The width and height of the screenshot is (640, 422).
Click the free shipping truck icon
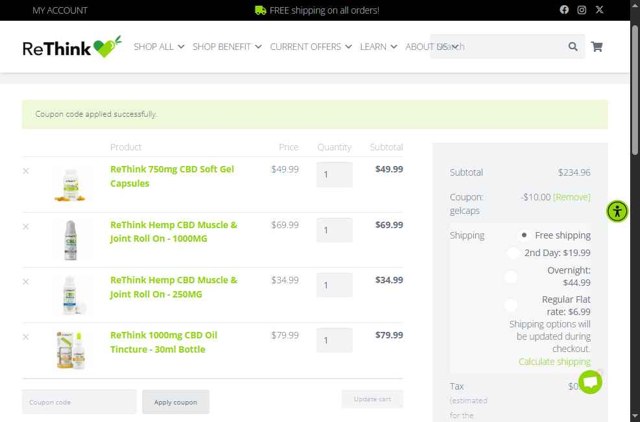(260, 10)
